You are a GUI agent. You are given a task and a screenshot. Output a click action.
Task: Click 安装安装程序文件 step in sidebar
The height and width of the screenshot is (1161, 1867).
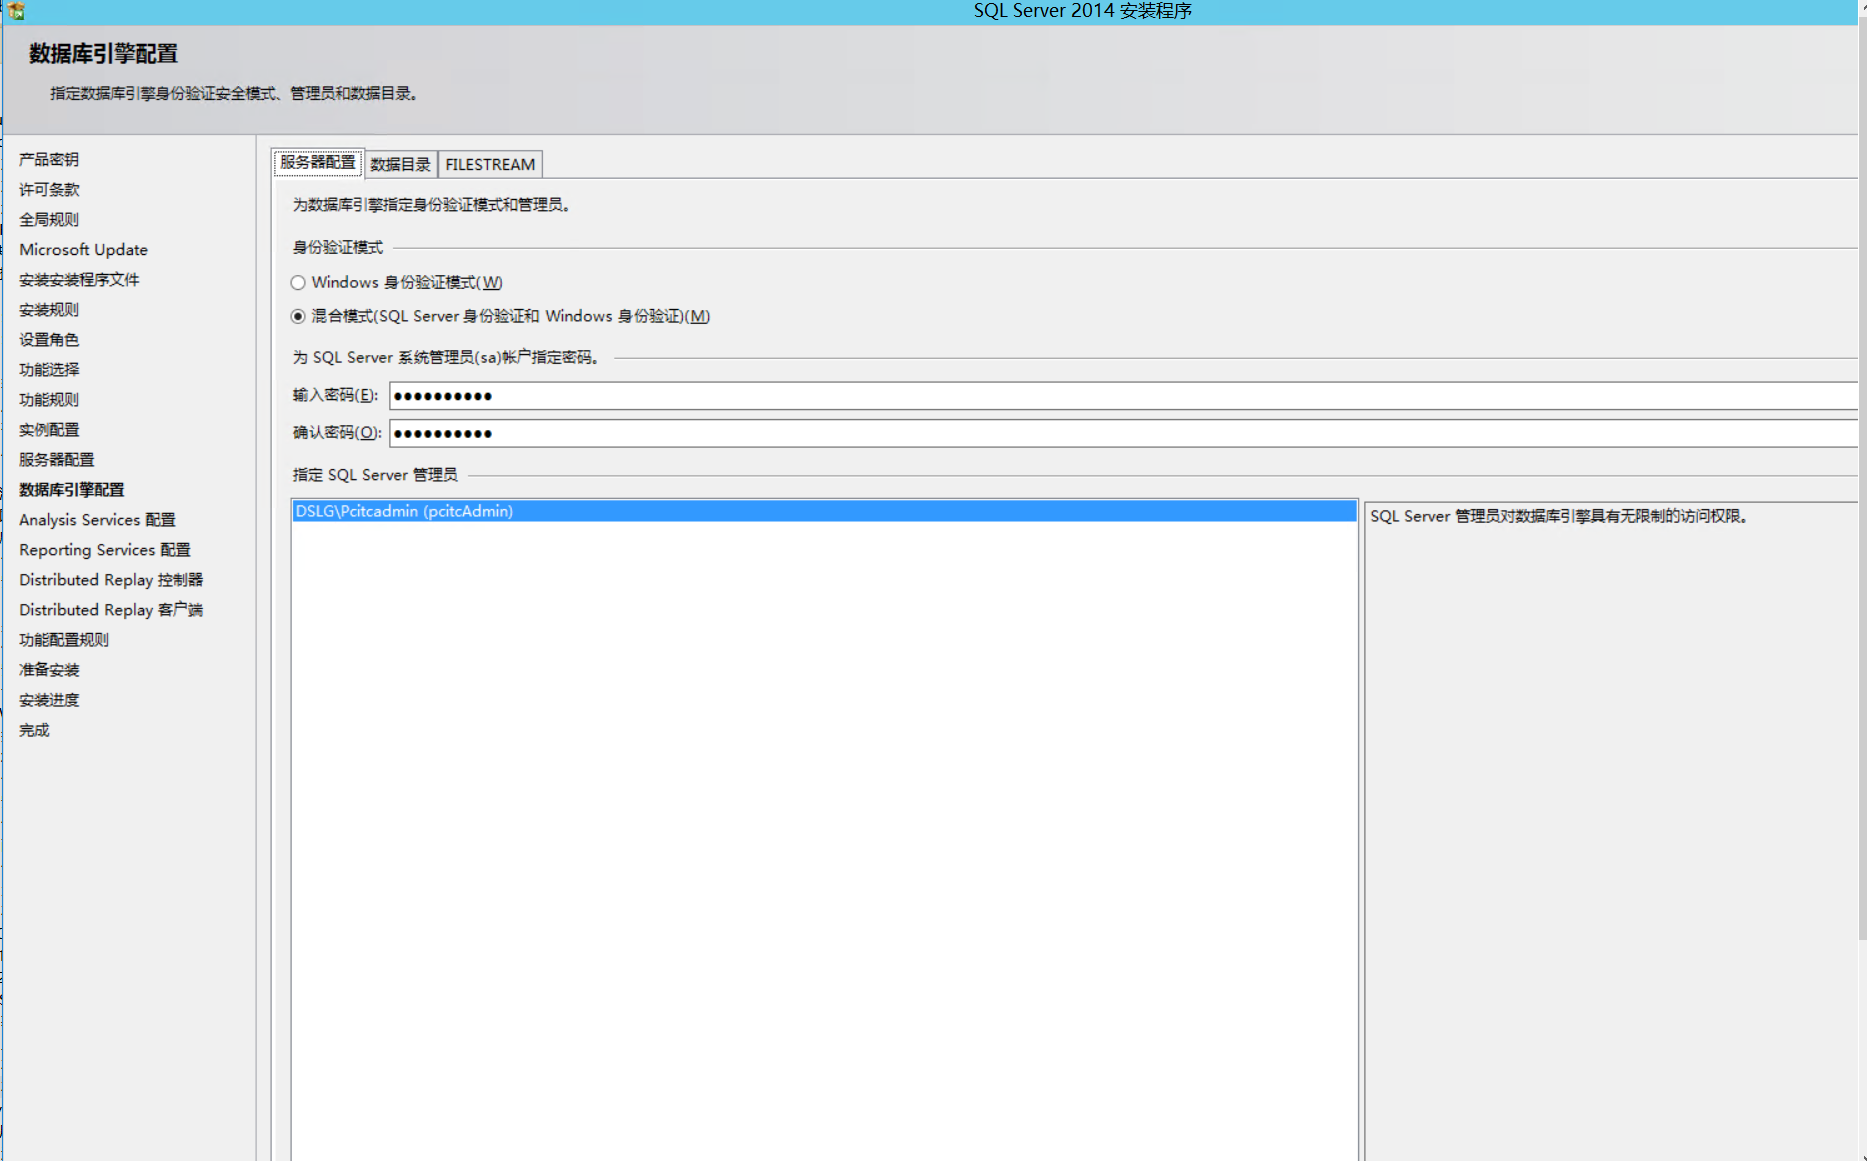coord(79,279)
